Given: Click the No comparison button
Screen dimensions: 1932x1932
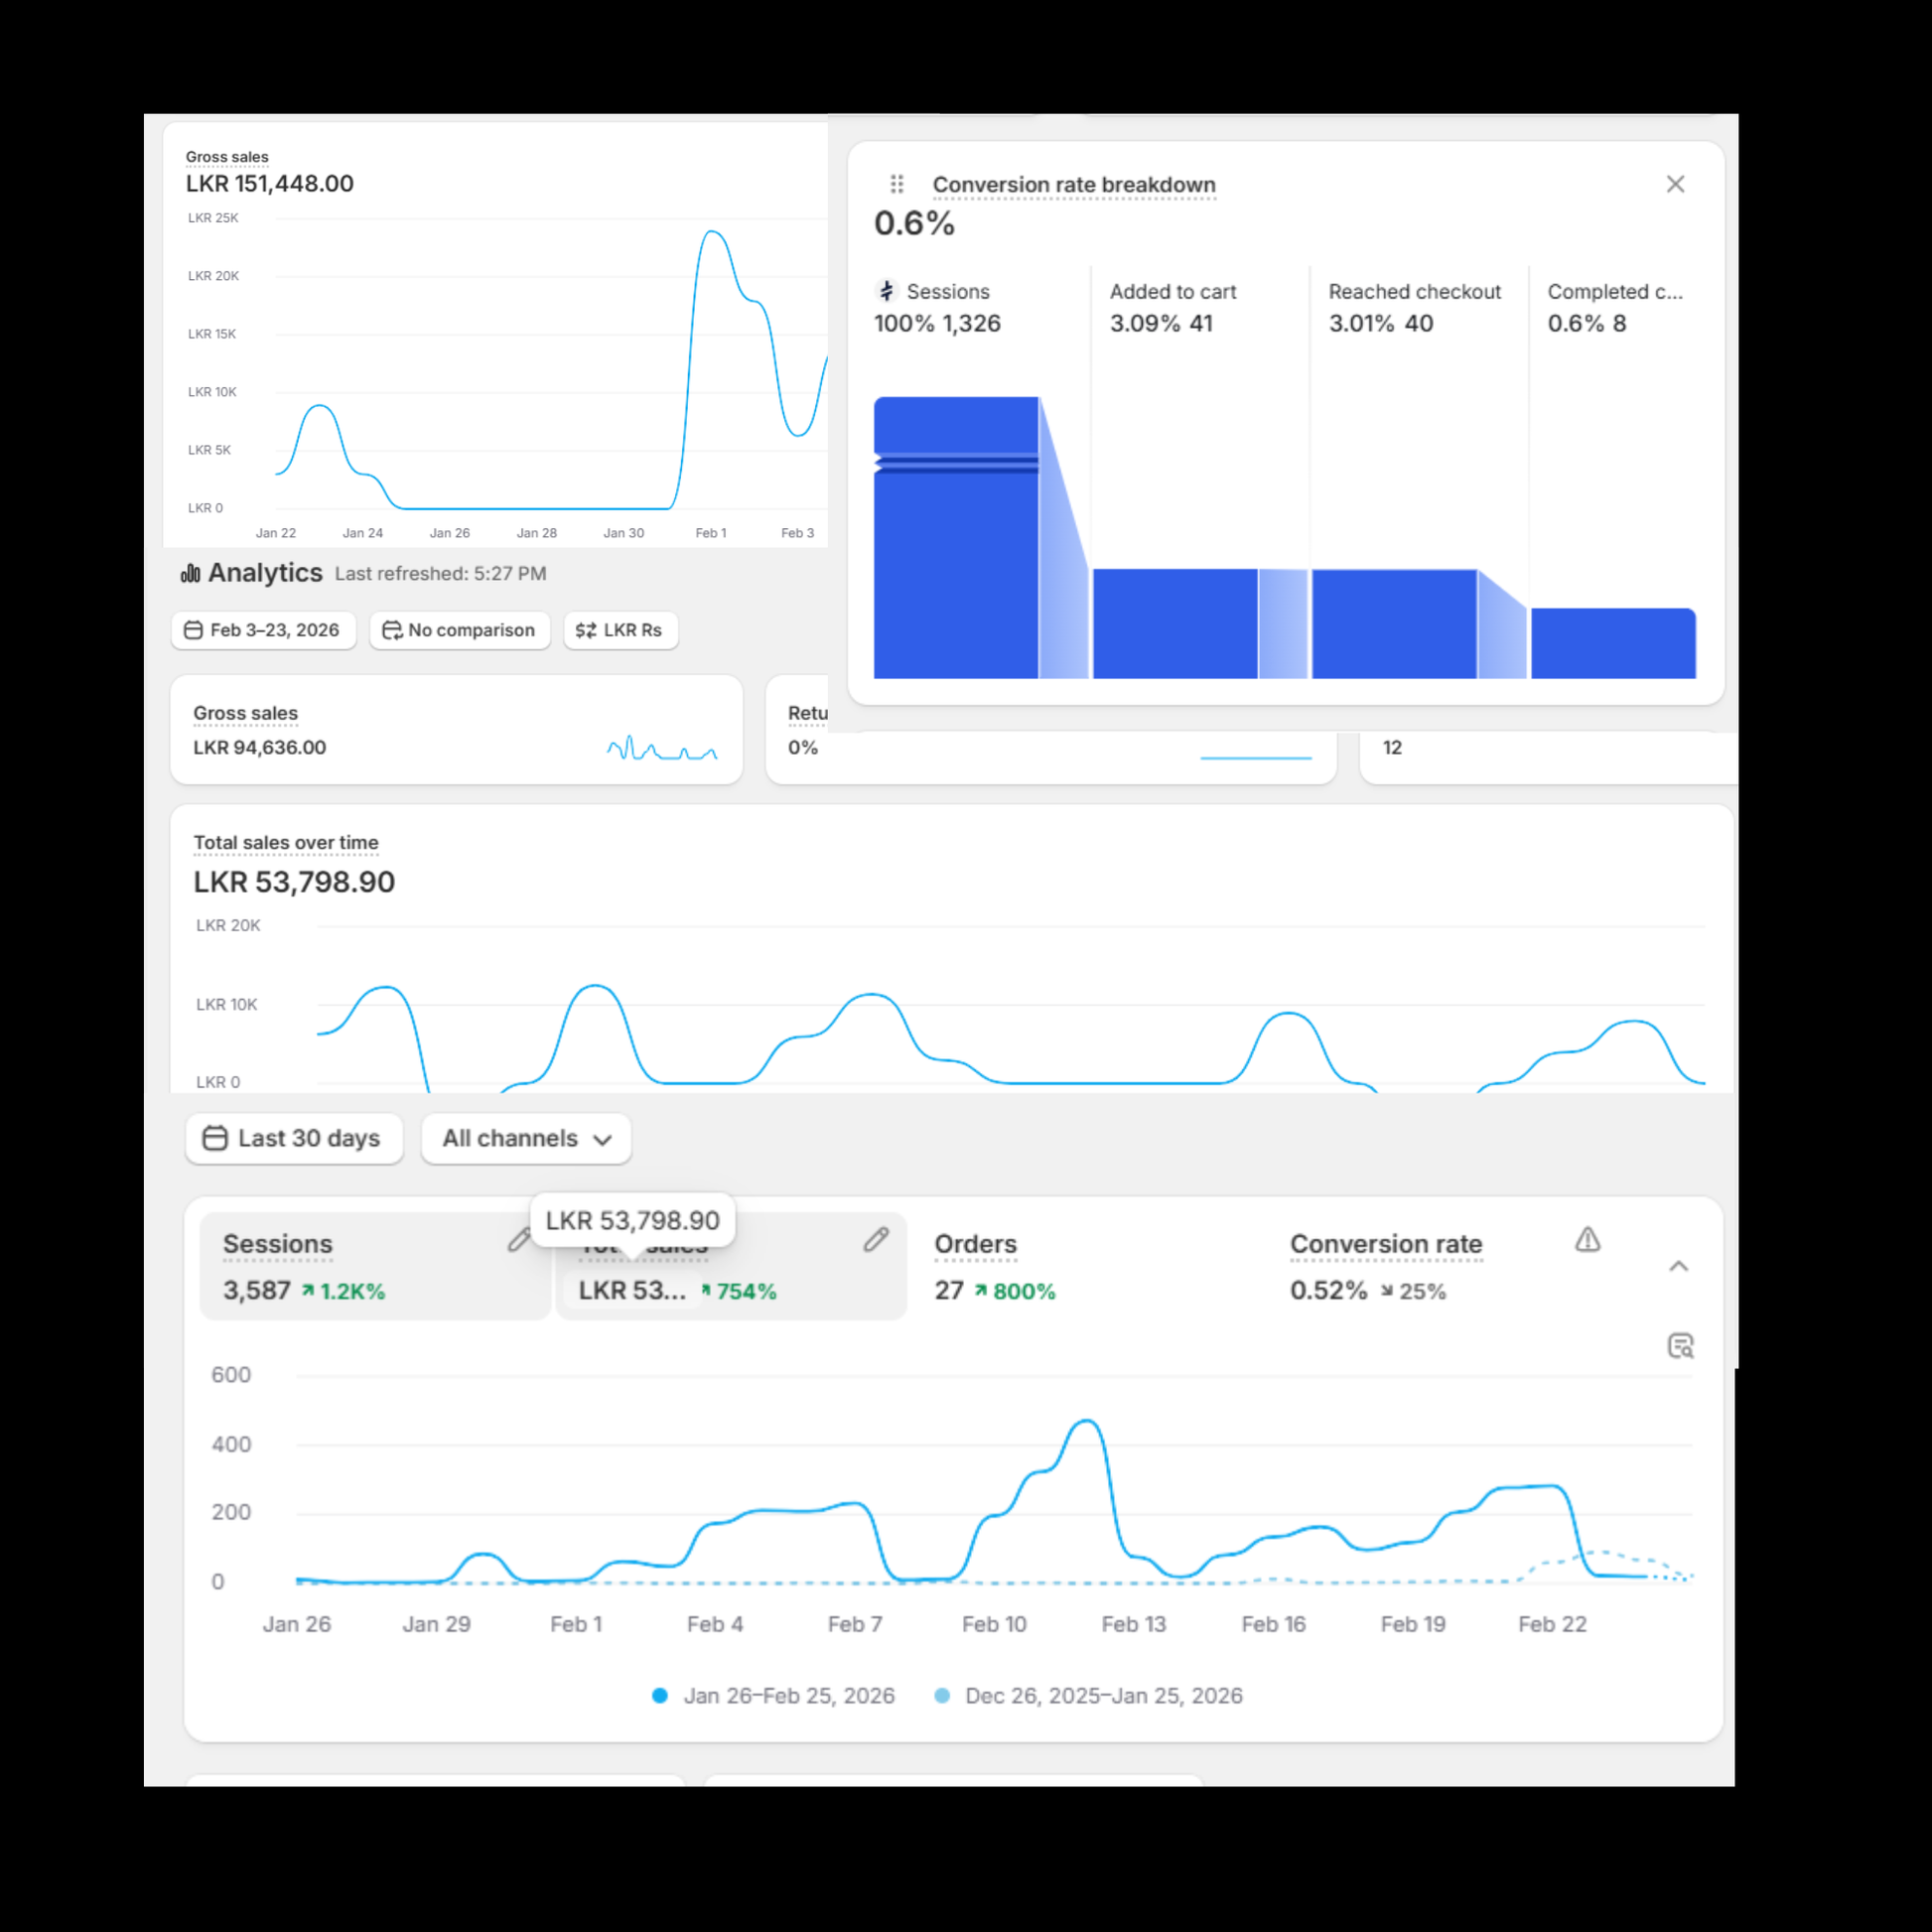Looking at the screenshot, I should pyautogui.click(x=460, y=630).
